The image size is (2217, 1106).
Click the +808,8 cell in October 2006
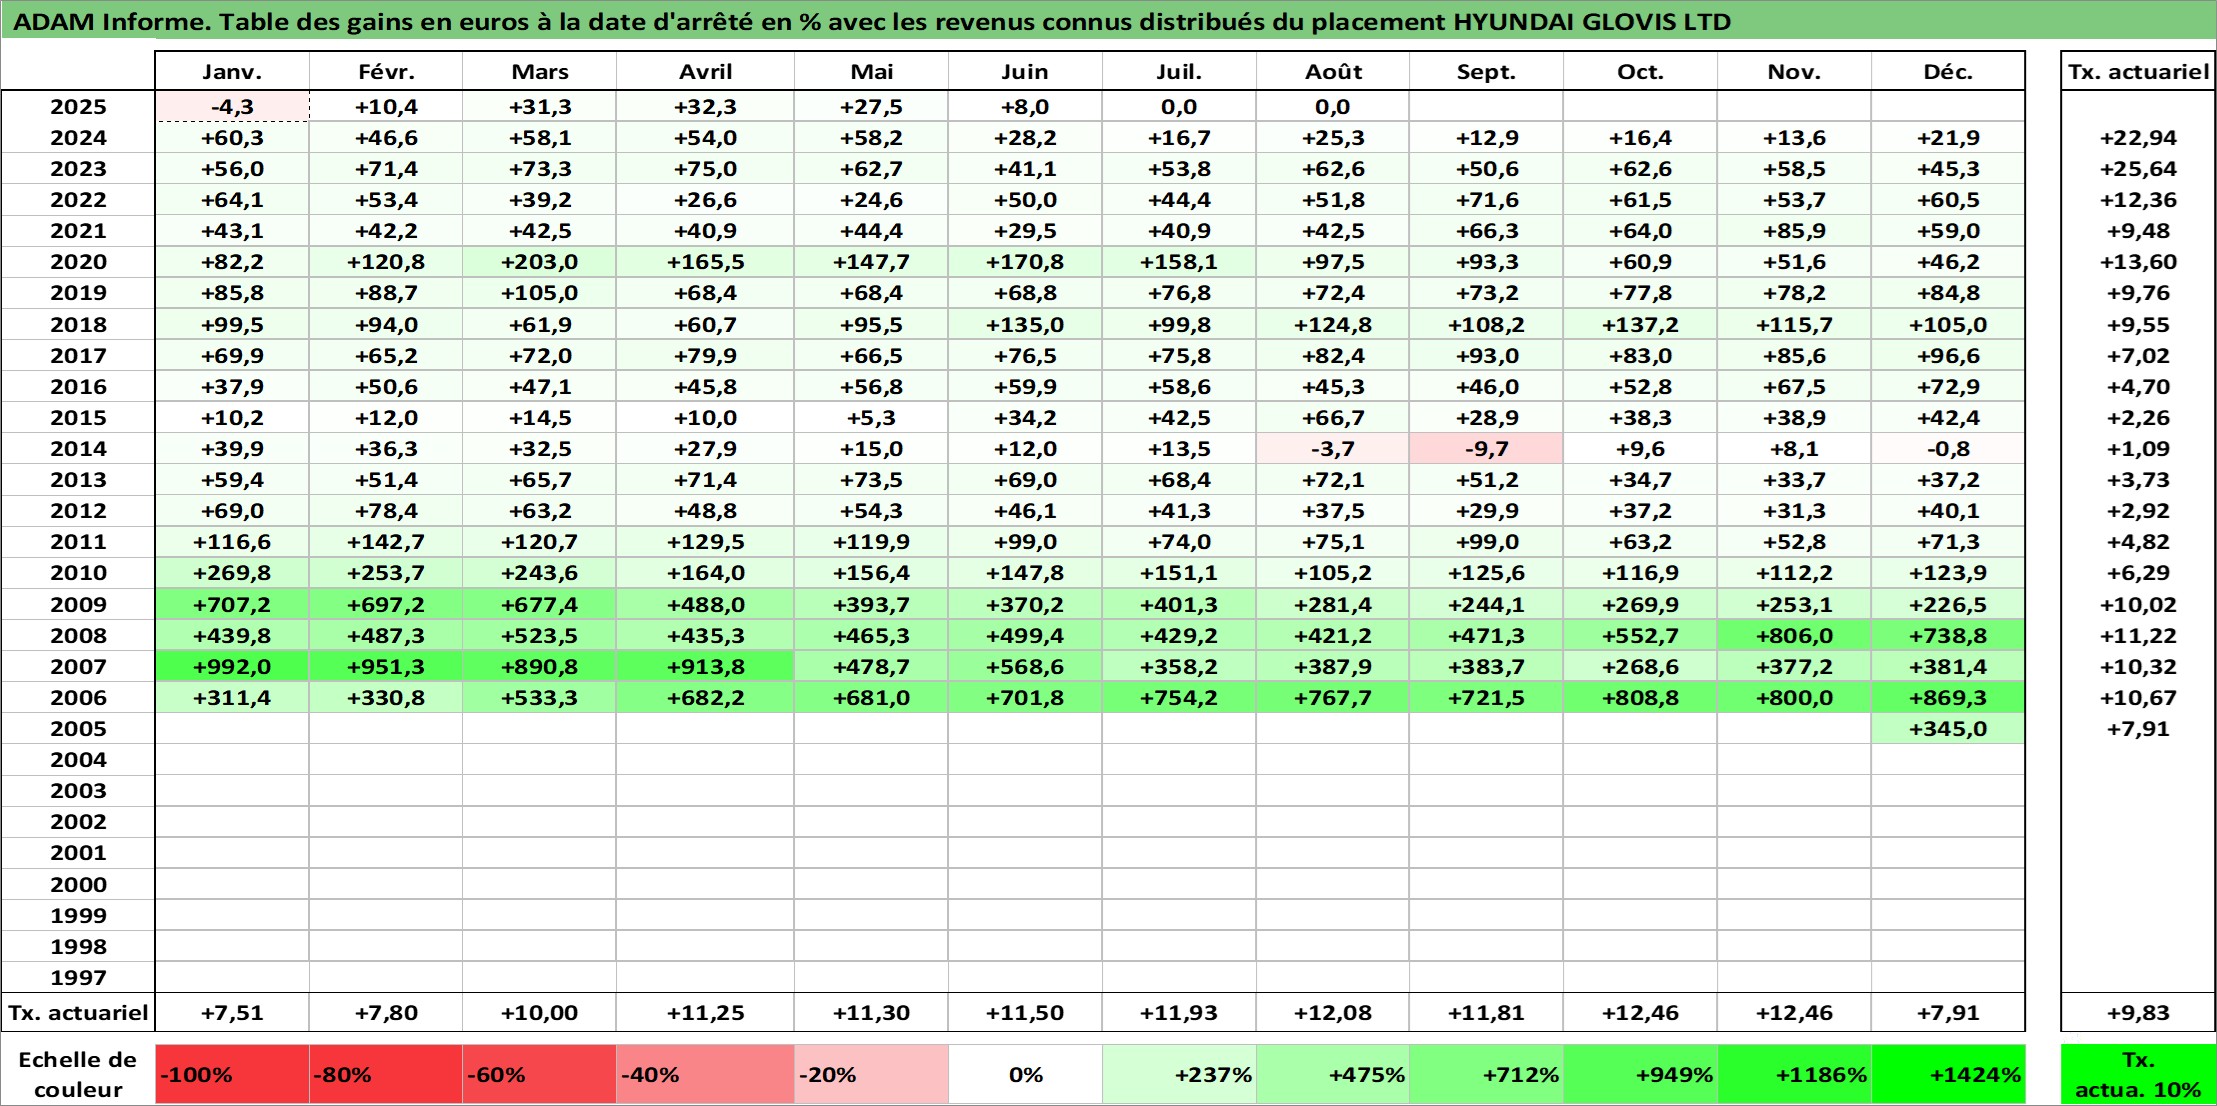(x=1641, y=698)
